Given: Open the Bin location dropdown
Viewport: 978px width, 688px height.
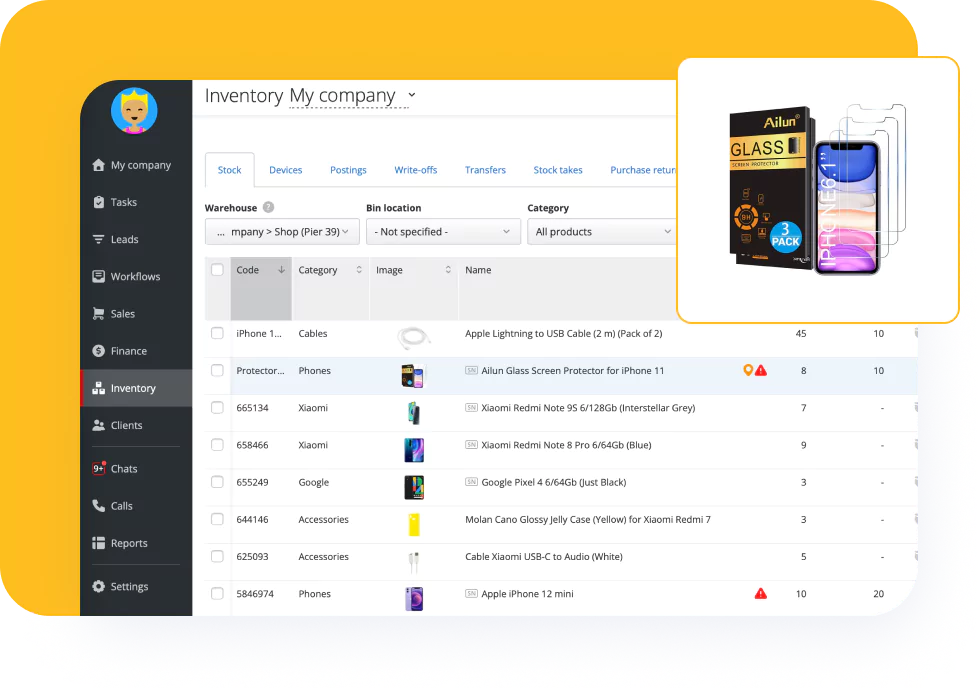Looking at the screenshot, I should pyautogui.click(x=443, y=231).
